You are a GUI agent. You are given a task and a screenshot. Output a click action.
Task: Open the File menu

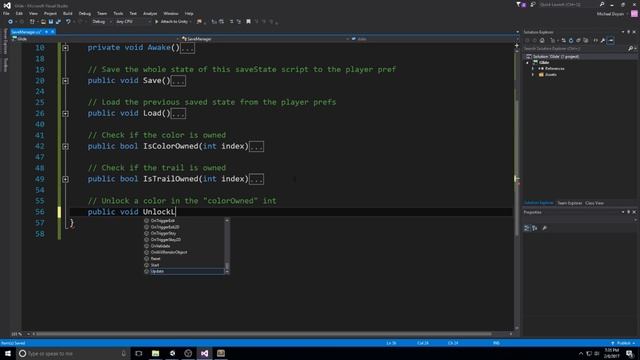[x=6, y=13]
